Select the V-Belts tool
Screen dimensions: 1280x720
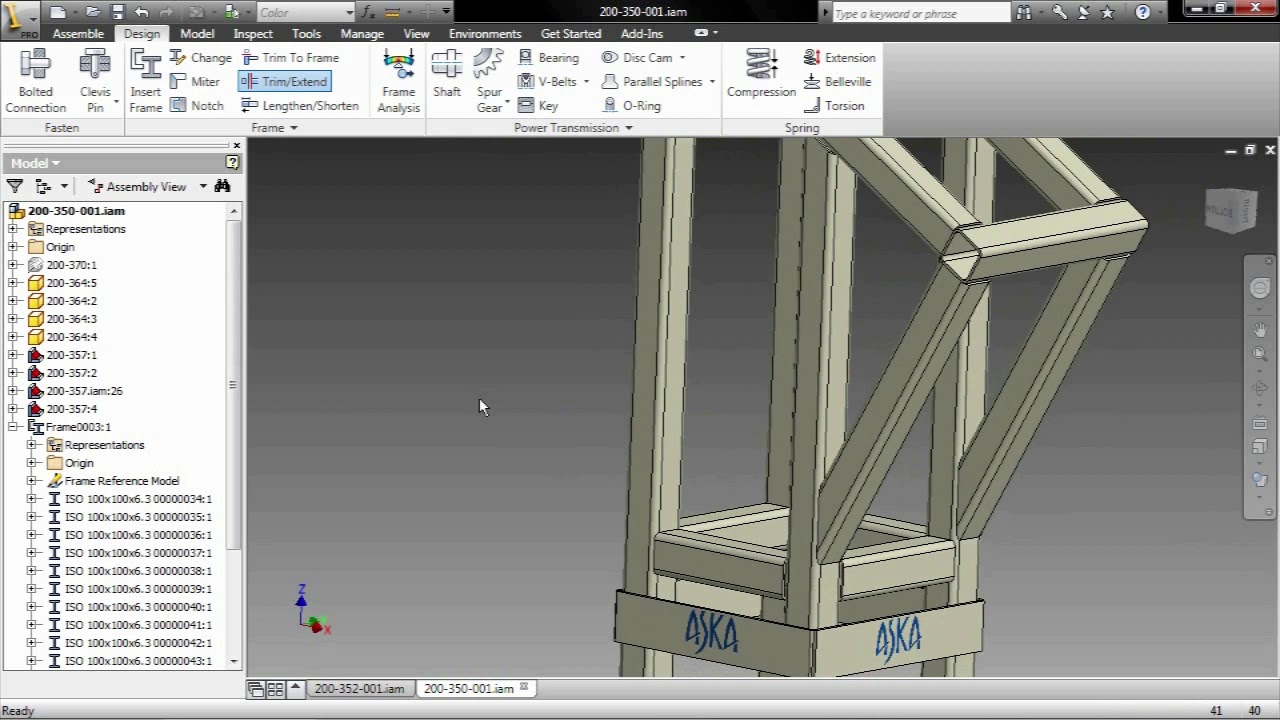[547, 82]
